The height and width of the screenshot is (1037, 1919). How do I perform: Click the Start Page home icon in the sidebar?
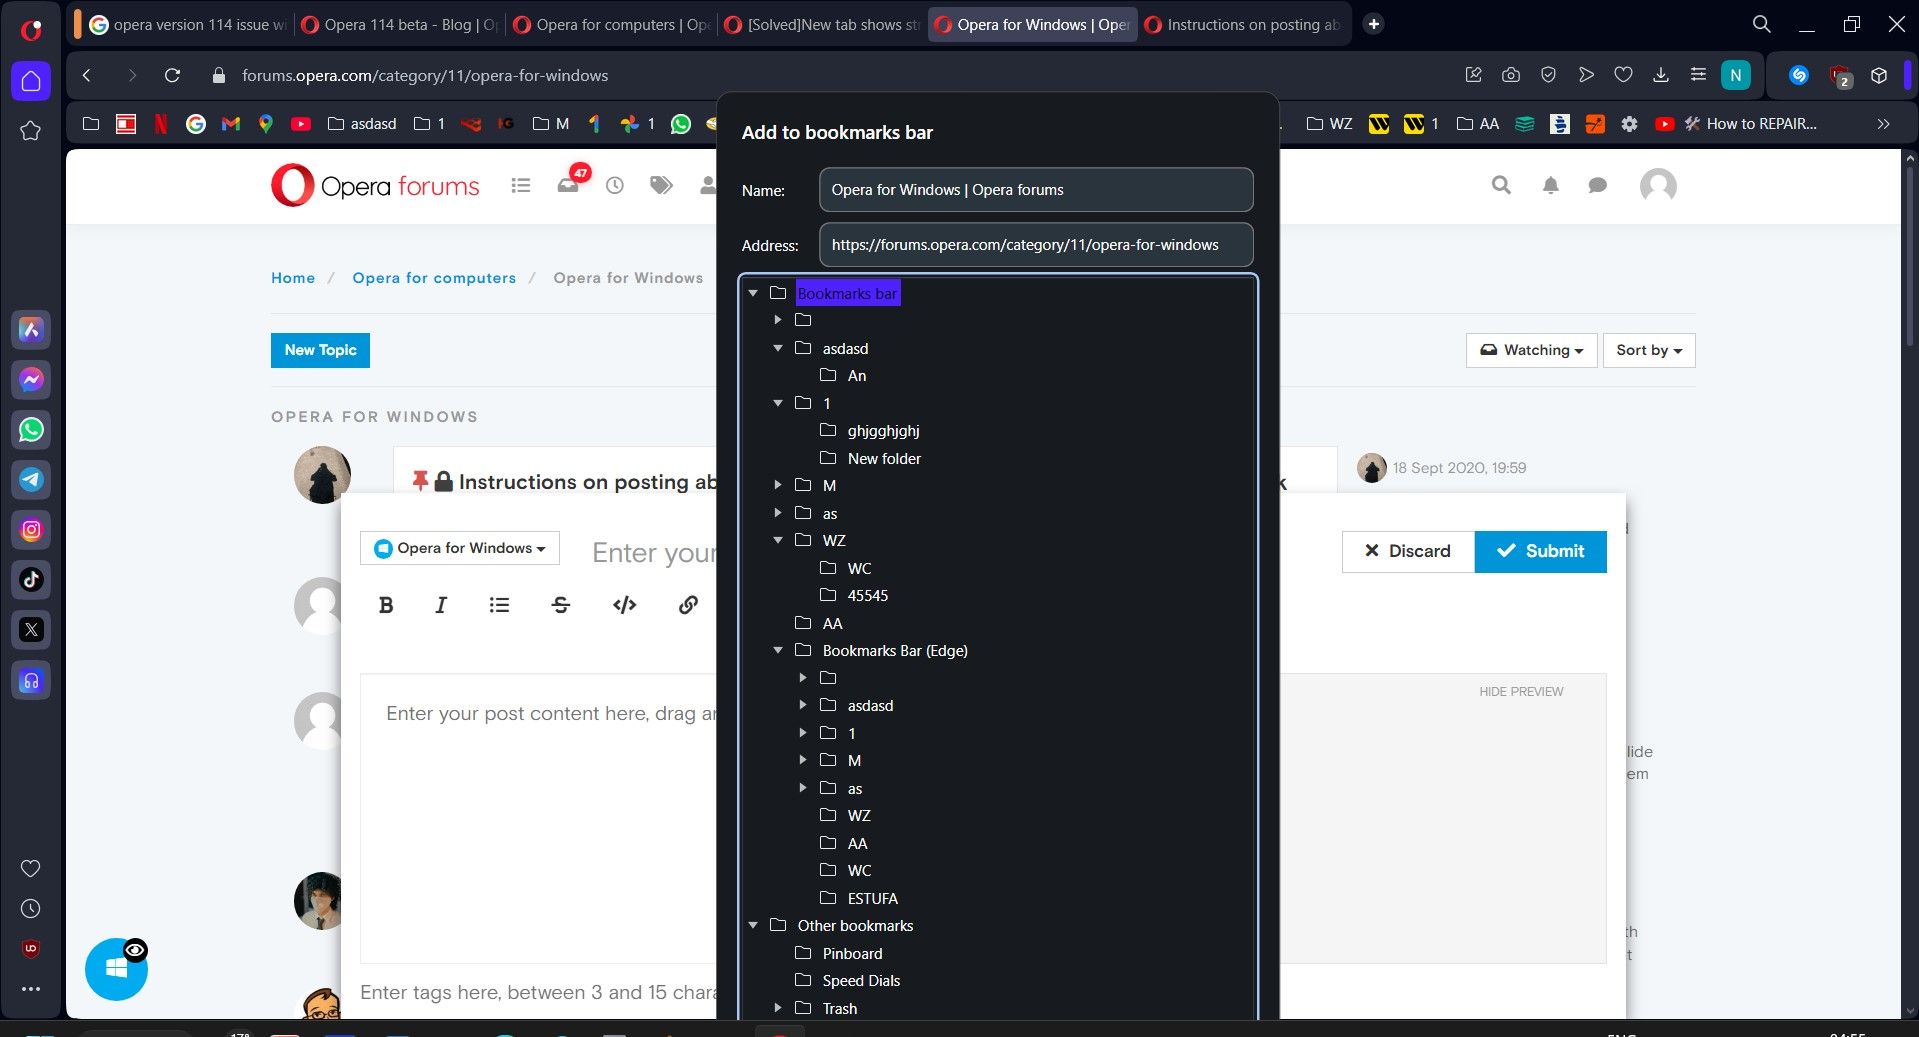(31, 81)
